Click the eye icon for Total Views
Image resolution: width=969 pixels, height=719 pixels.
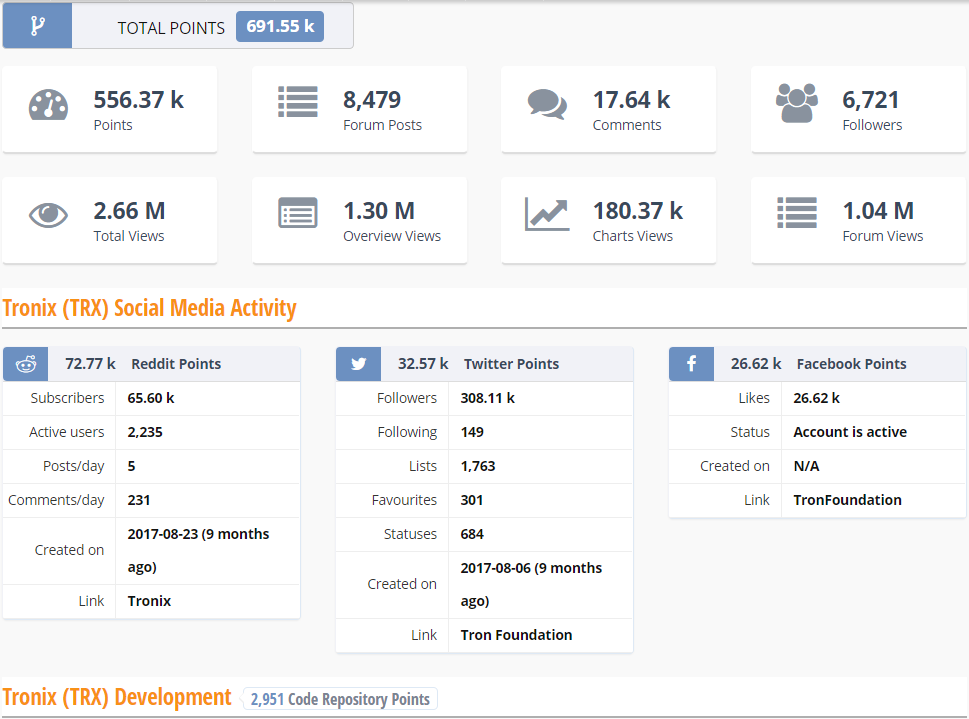[x=48, y=215]
